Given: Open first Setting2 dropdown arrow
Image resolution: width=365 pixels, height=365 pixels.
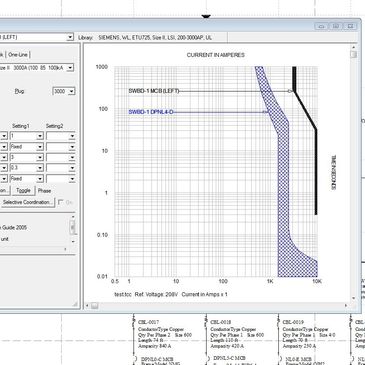Looking at the screenshot, I should 72,136.
